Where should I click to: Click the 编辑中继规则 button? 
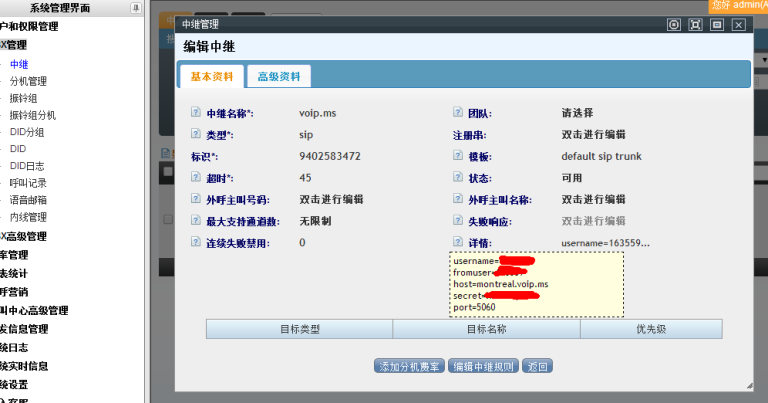[x=485, y=367]
